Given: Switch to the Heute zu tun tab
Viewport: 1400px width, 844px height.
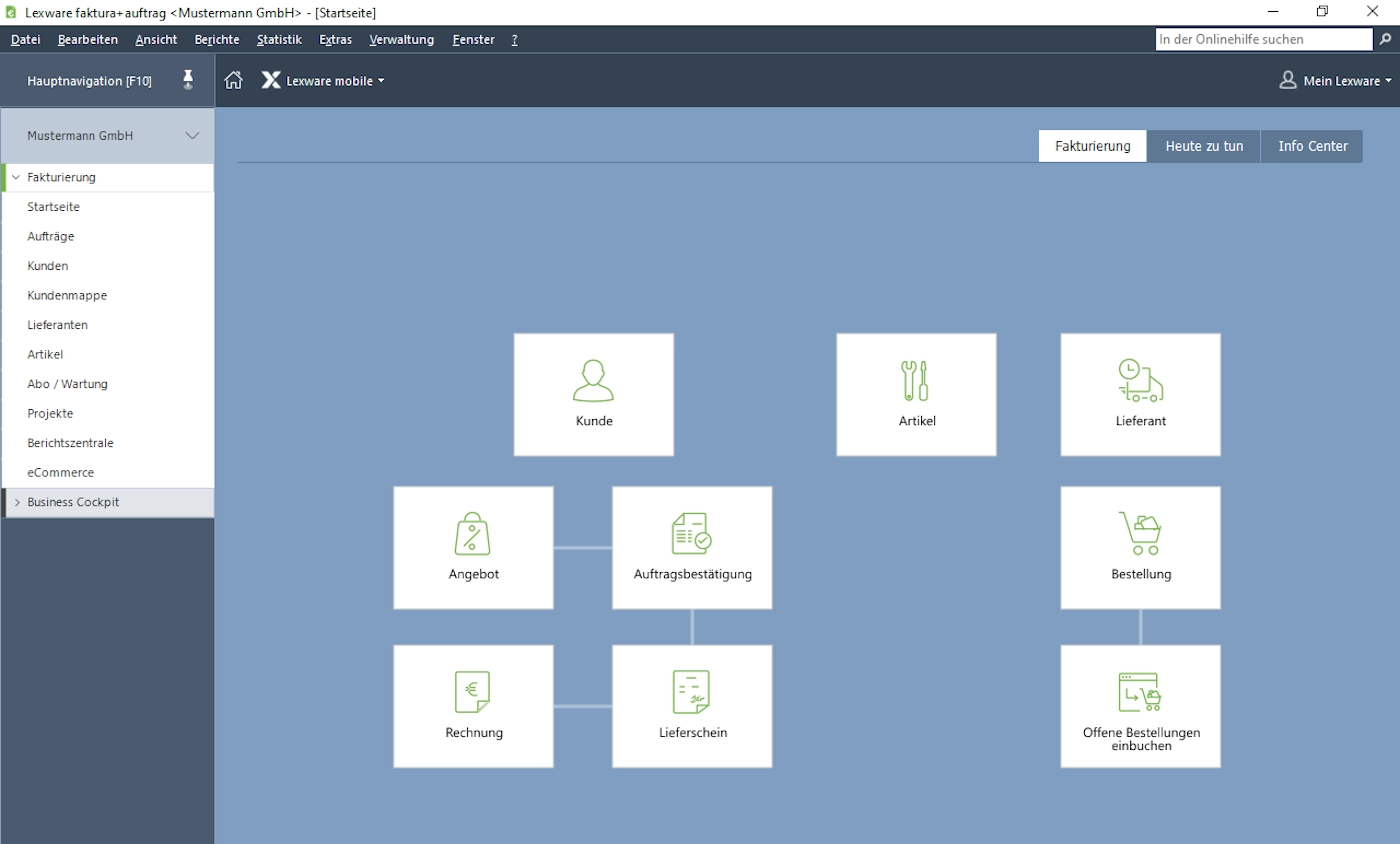Looking at the screenshot, I should pos(1204,146).
